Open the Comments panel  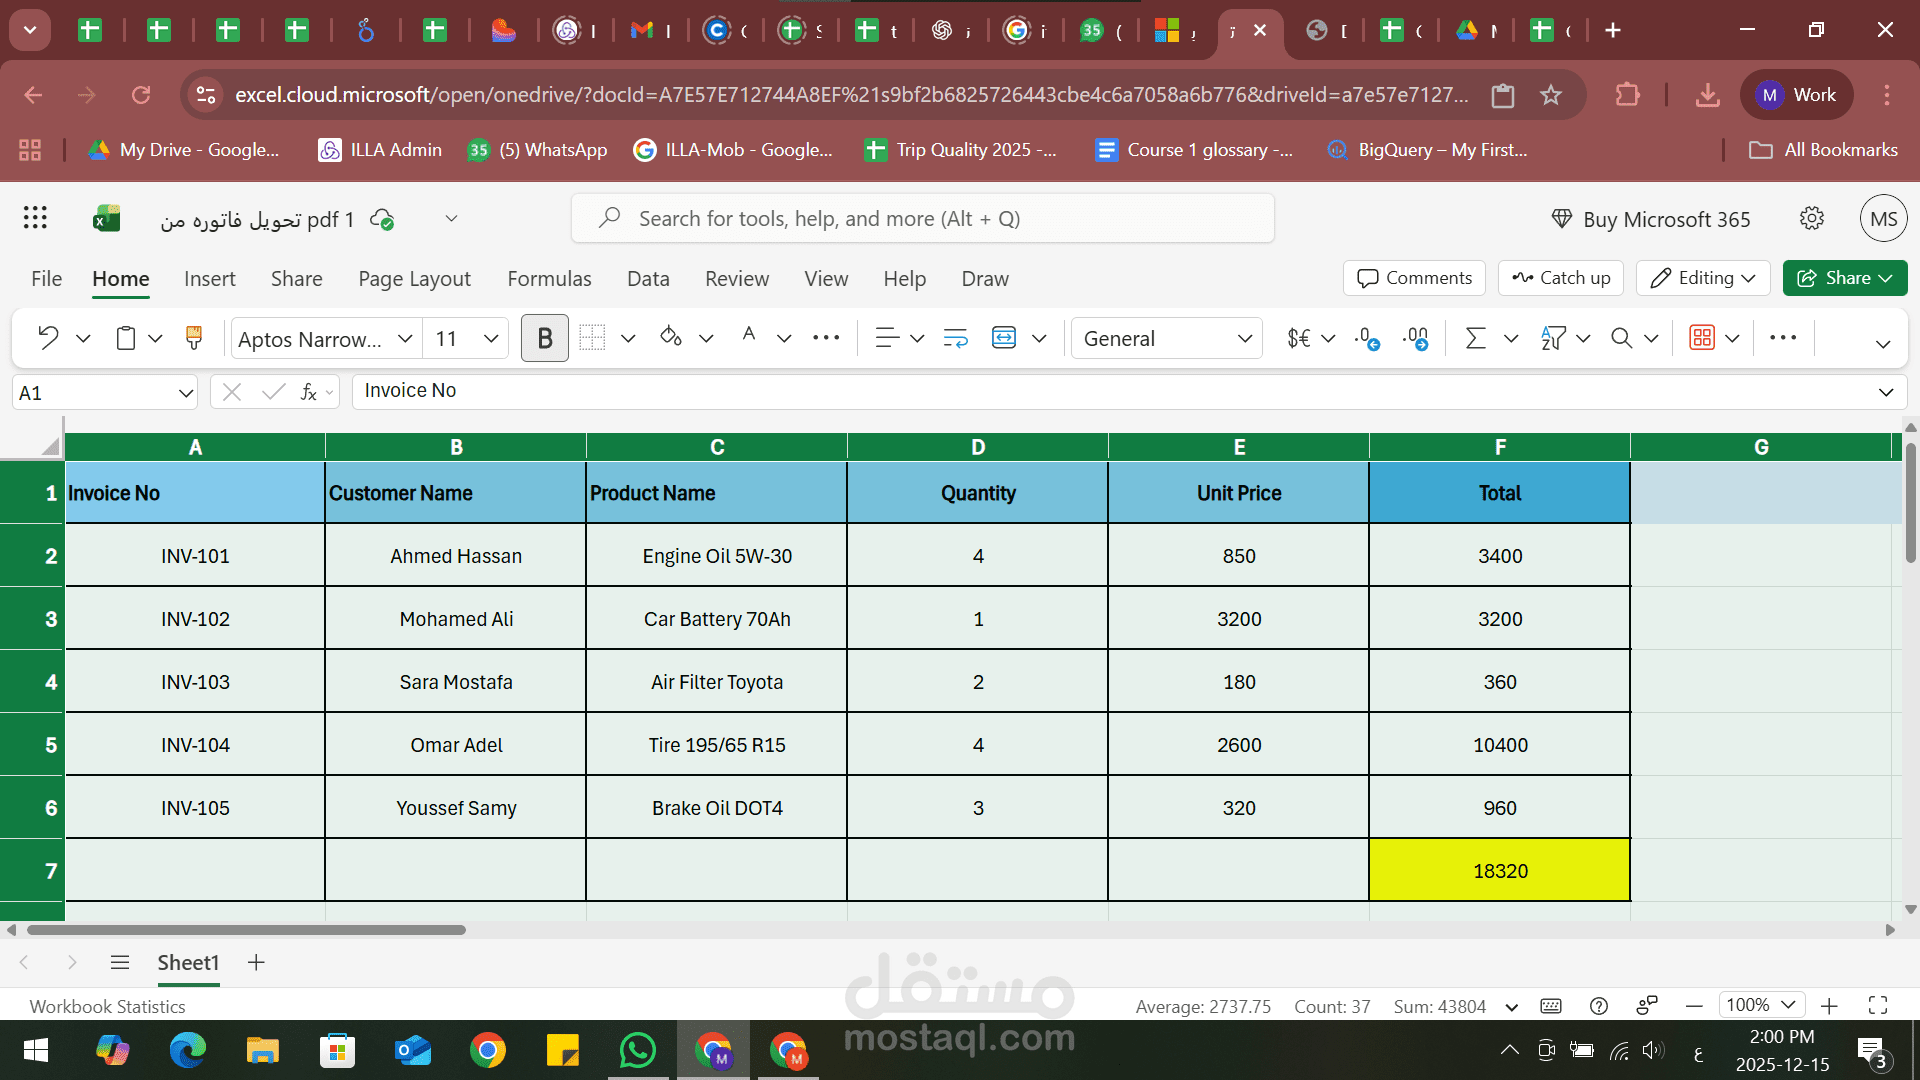point(1413,278)
